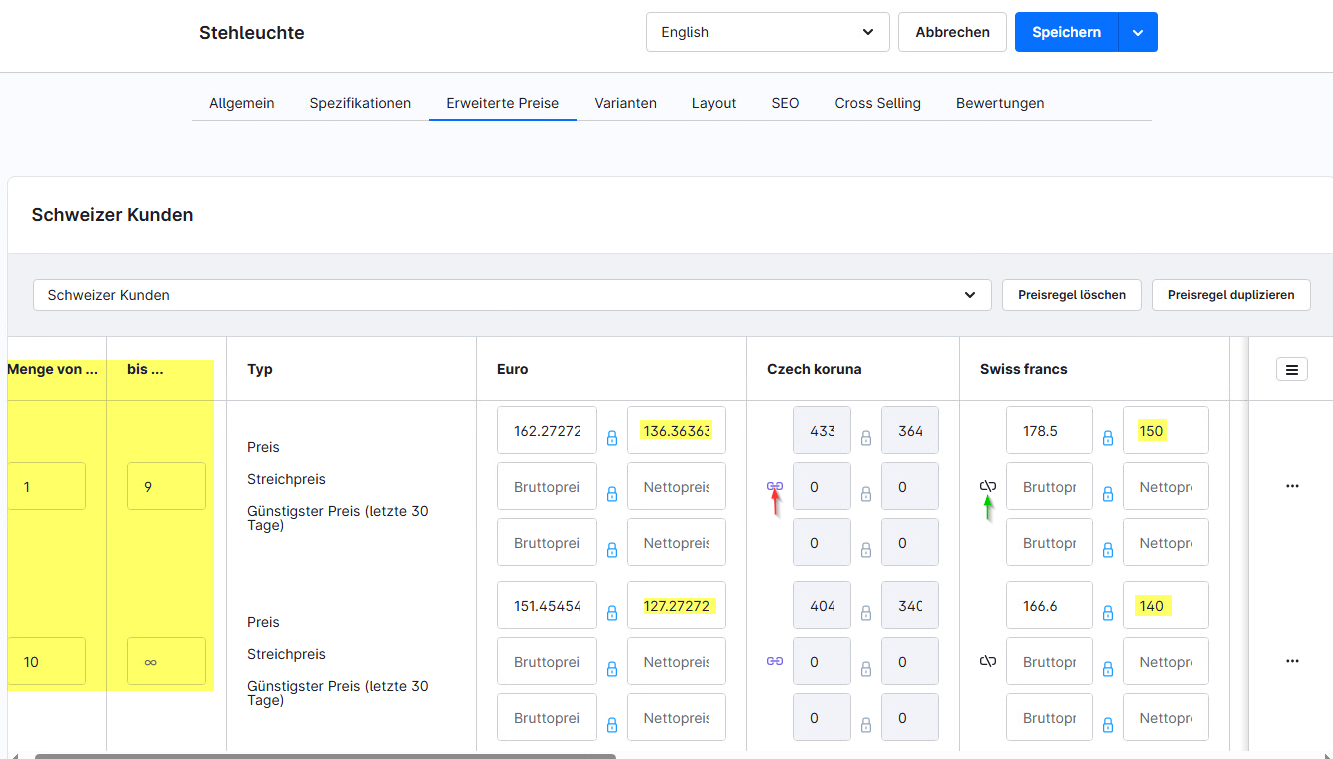Viewport: 1333px width, 759px height.
Task: Click Swiss francs lock icon next to 166.6
Action: 1108,613
